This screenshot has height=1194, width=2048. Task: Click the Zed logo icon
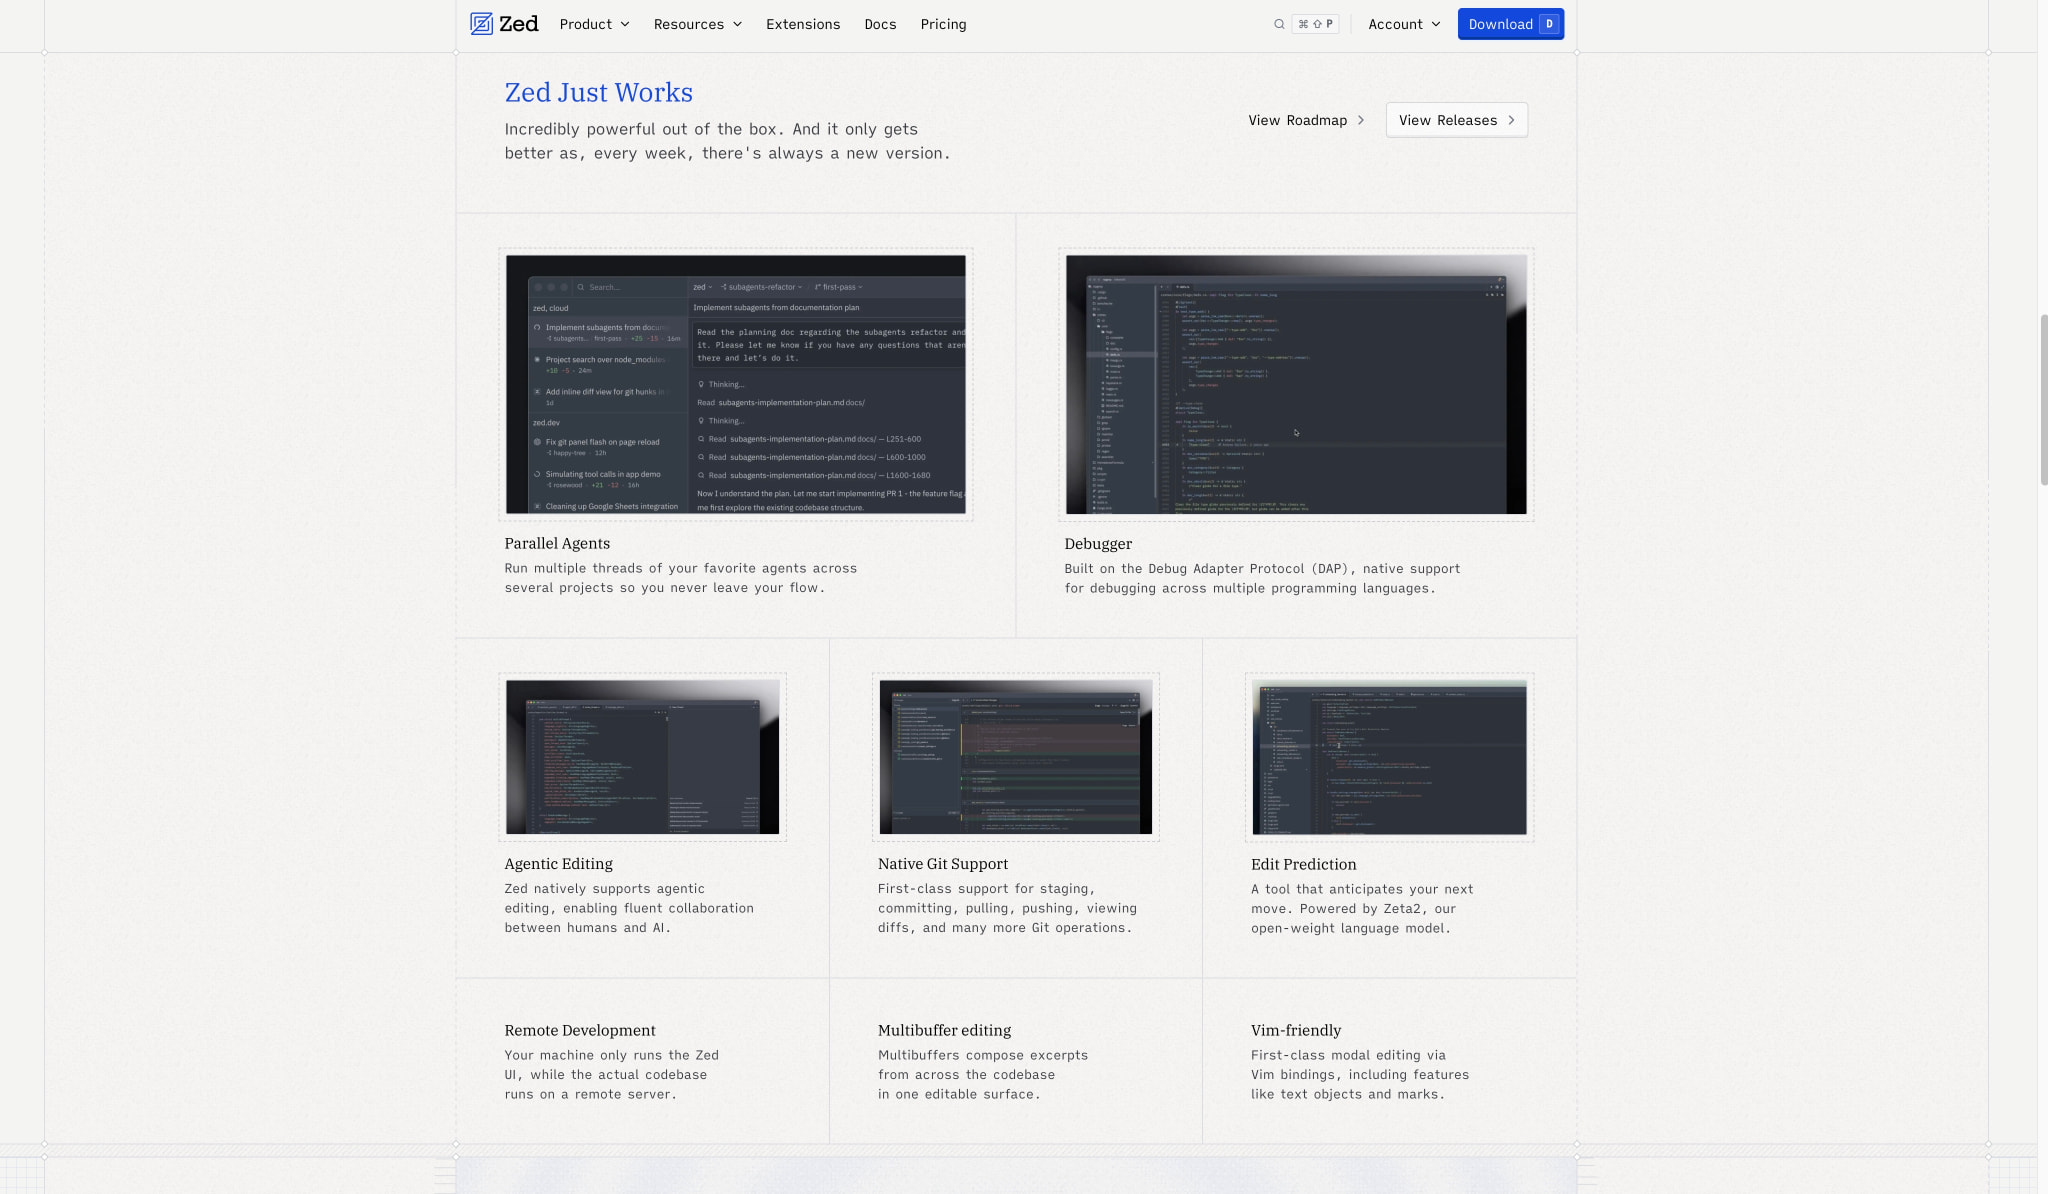[481, 24]
